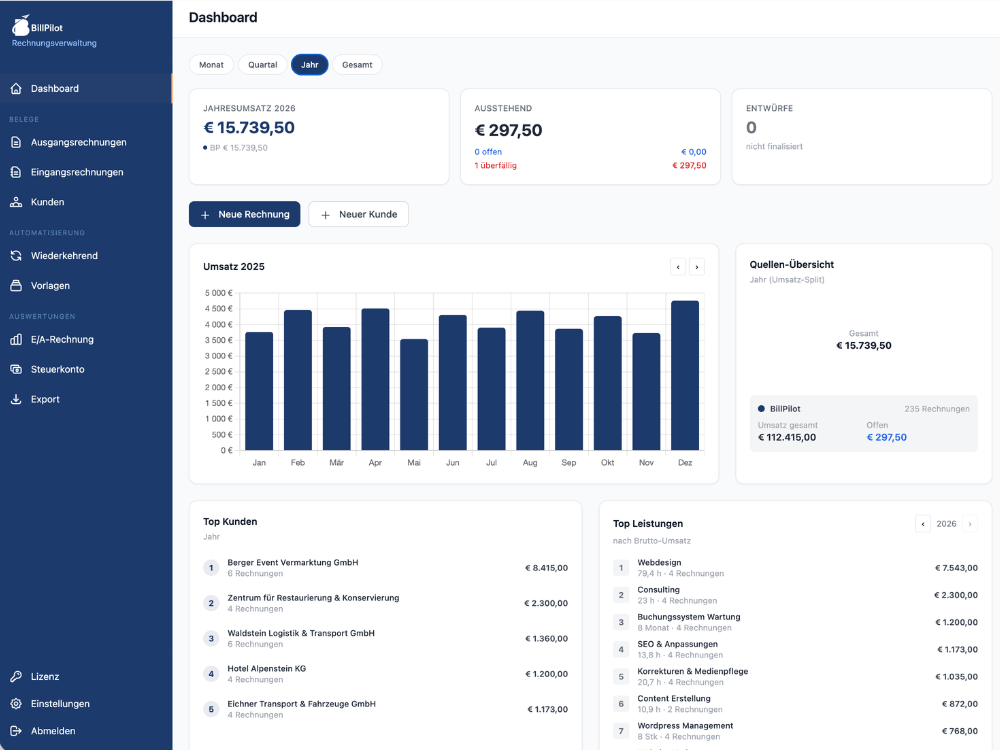
Task: Click the plus icon on Neuer Kunde
Action: pos(325,215)
